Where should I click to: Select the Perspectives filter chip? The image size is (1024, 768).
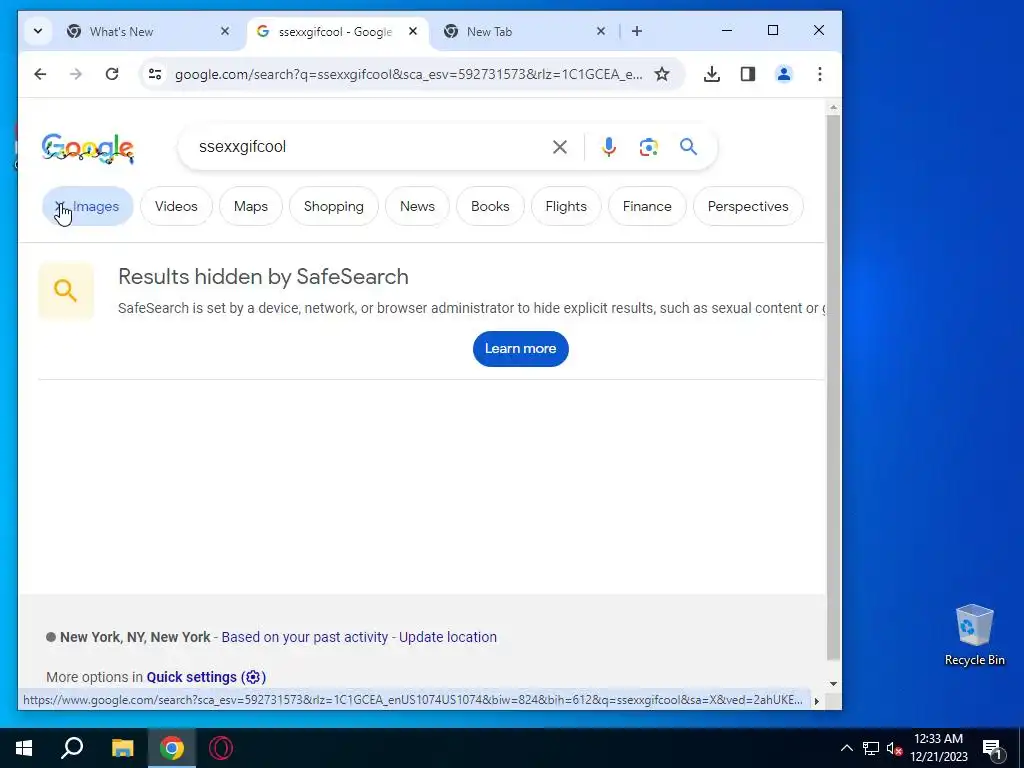pos(748,206)
